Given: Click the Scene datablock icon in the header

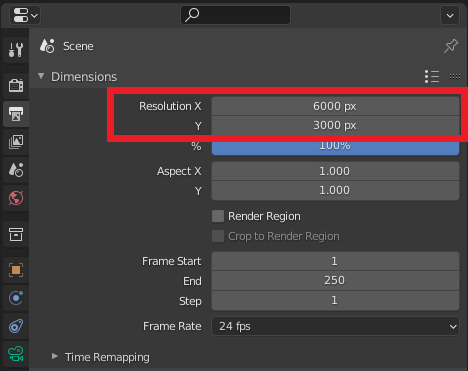Looking at the screenshot, I should [x=47, y=46].
